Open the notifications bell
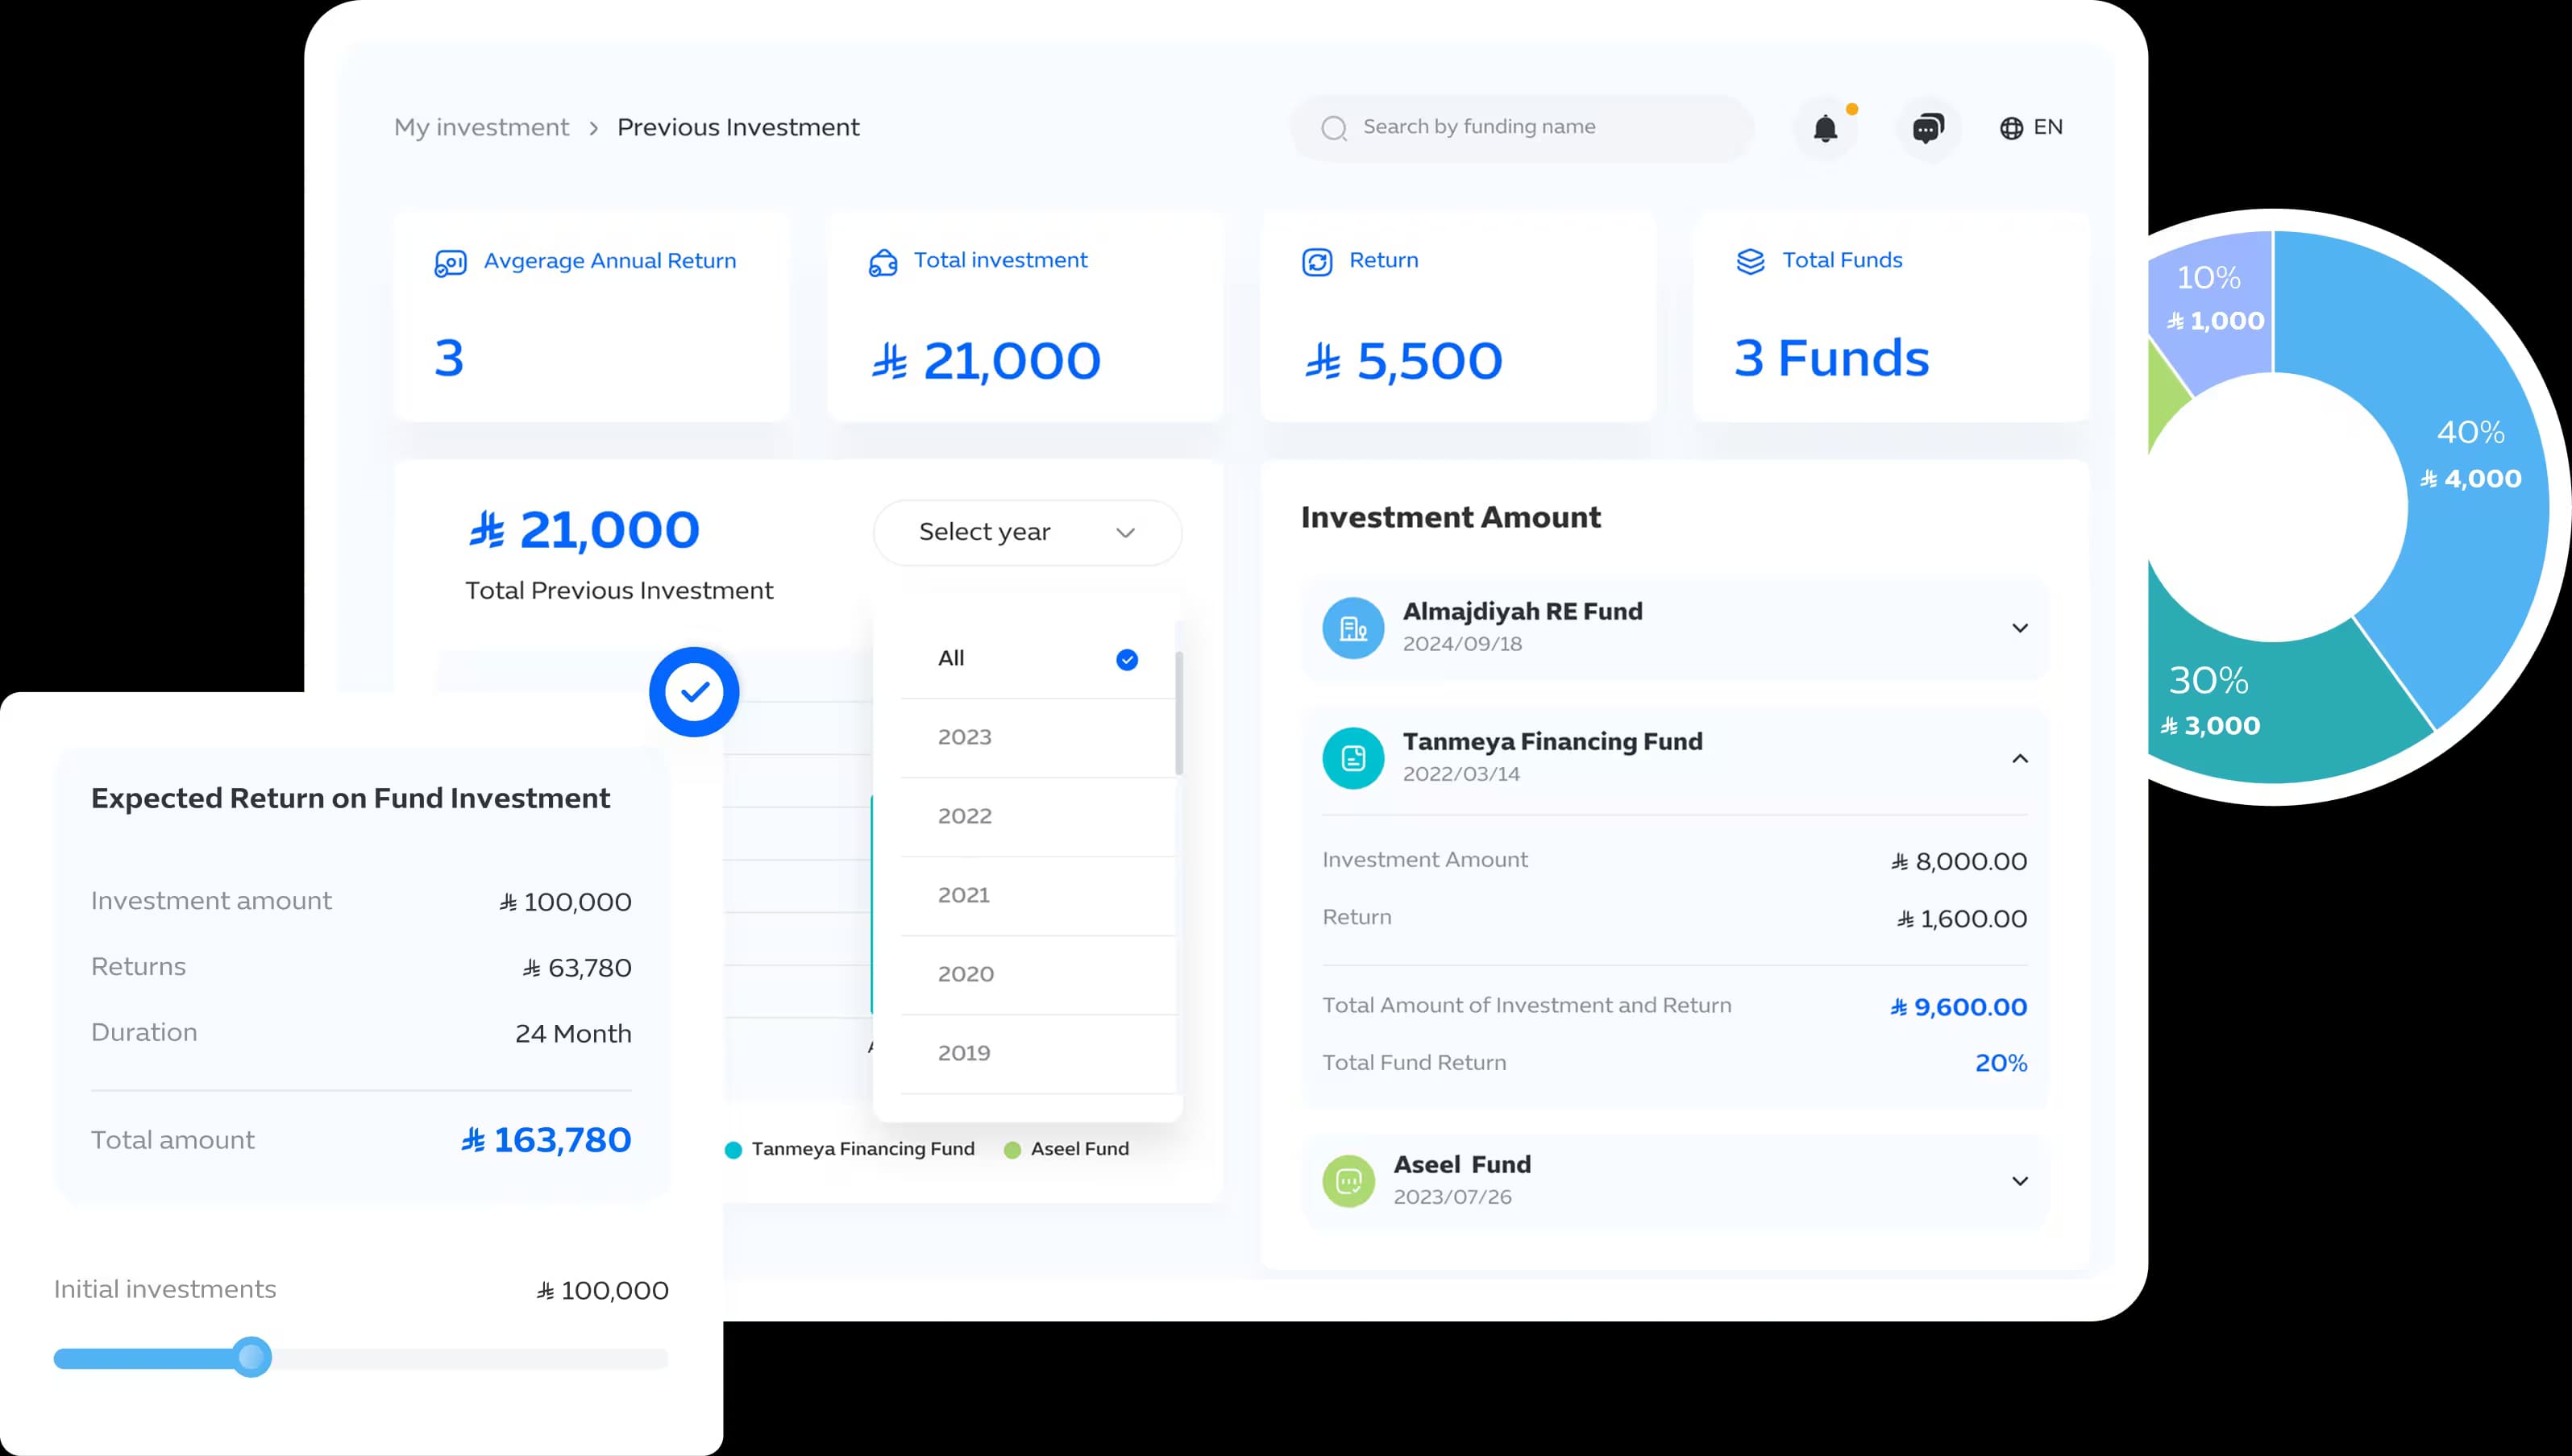The width and height of the screenshot is (2572, 1456). pos(1825,128)
